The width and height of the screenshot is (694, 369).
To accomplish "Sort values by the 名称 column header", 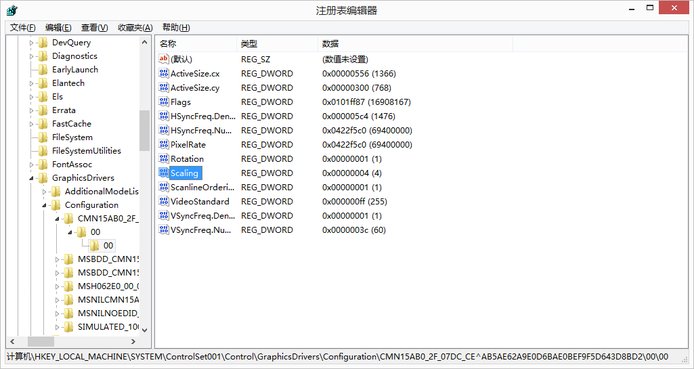I will coord(196,44).
